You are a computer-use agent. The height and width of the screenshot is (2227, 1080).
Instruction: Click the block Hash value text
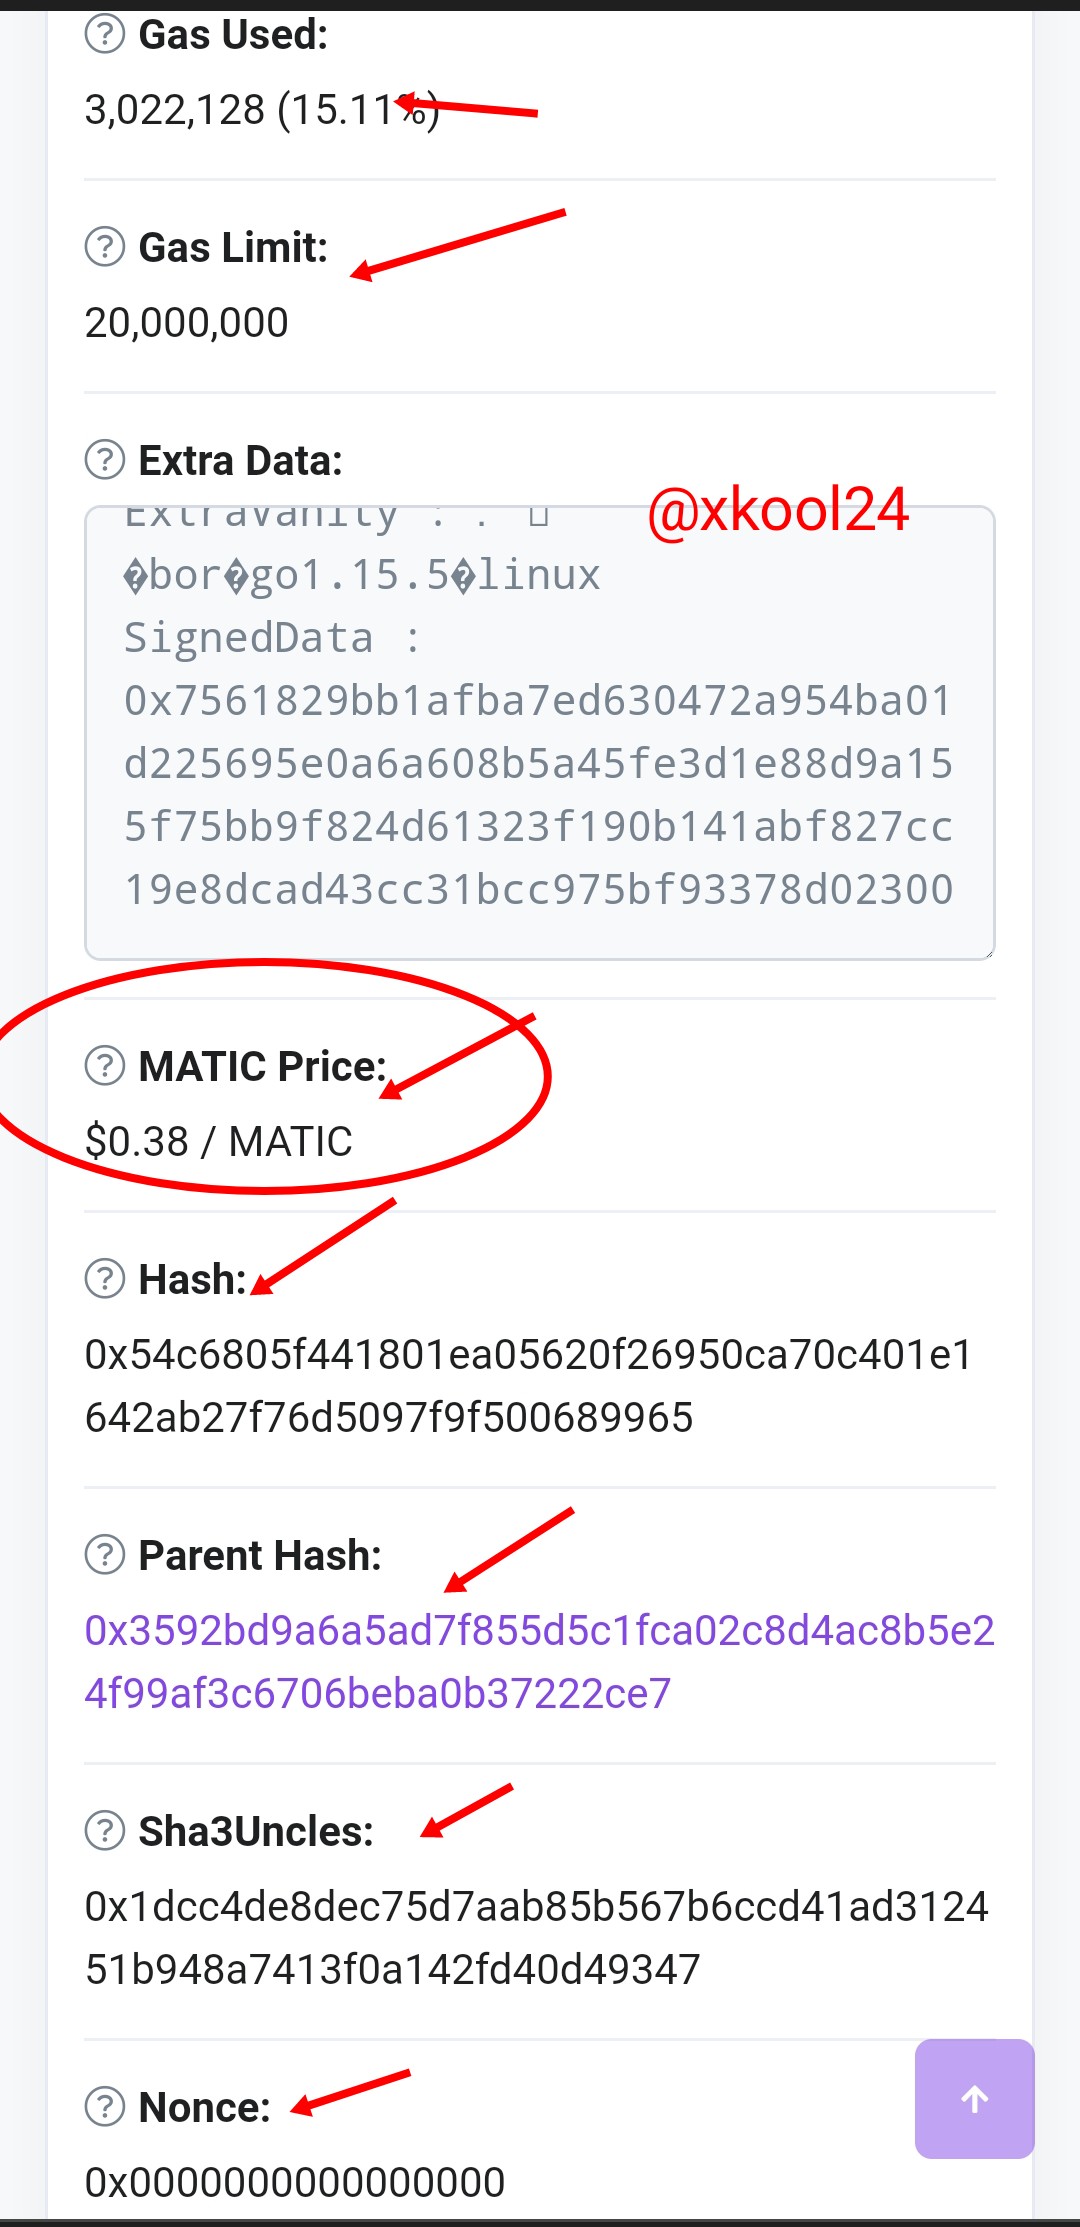528,1385
